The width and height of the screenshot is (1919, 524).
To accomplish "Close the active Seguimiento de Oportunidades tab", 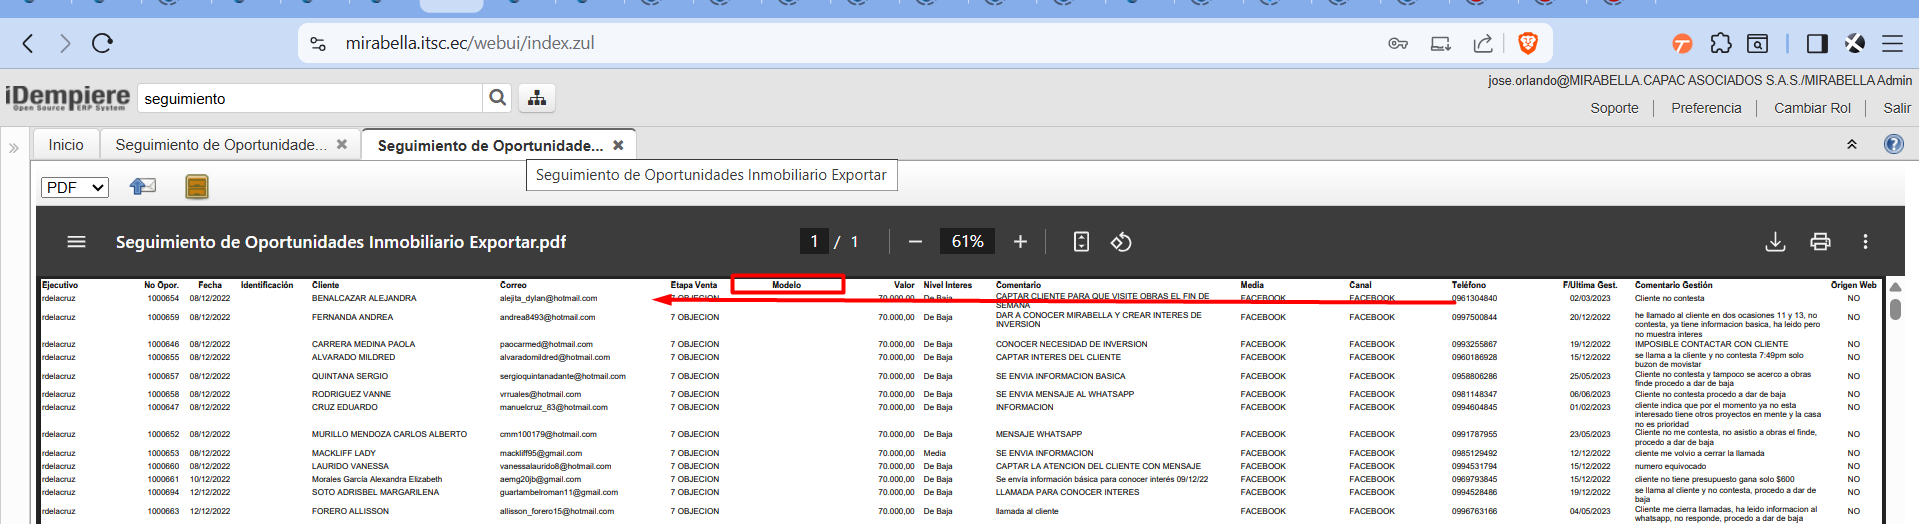I will [618, 145].
